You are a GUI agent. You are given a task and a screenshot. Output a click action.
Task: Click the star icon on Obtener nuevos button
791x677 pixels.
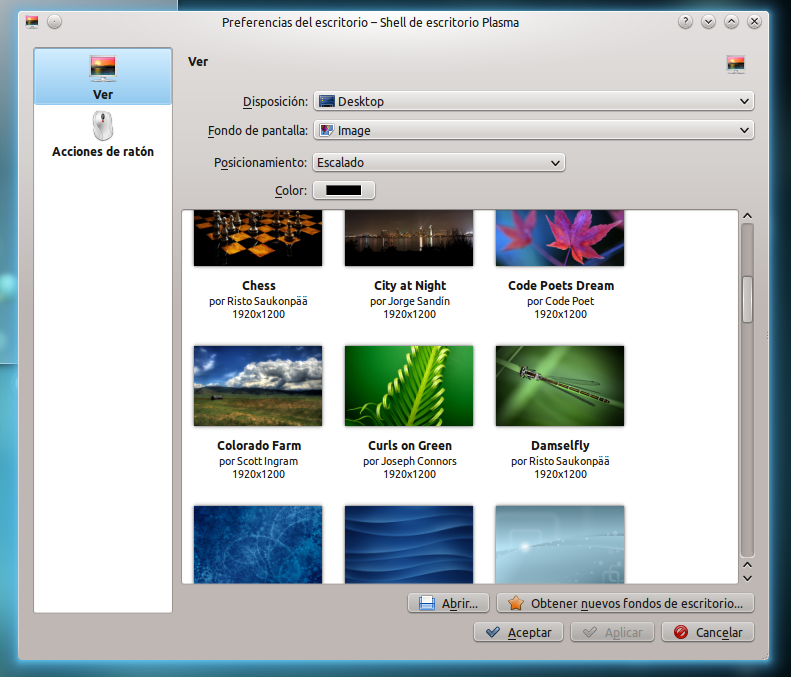[x=516, y=603]
